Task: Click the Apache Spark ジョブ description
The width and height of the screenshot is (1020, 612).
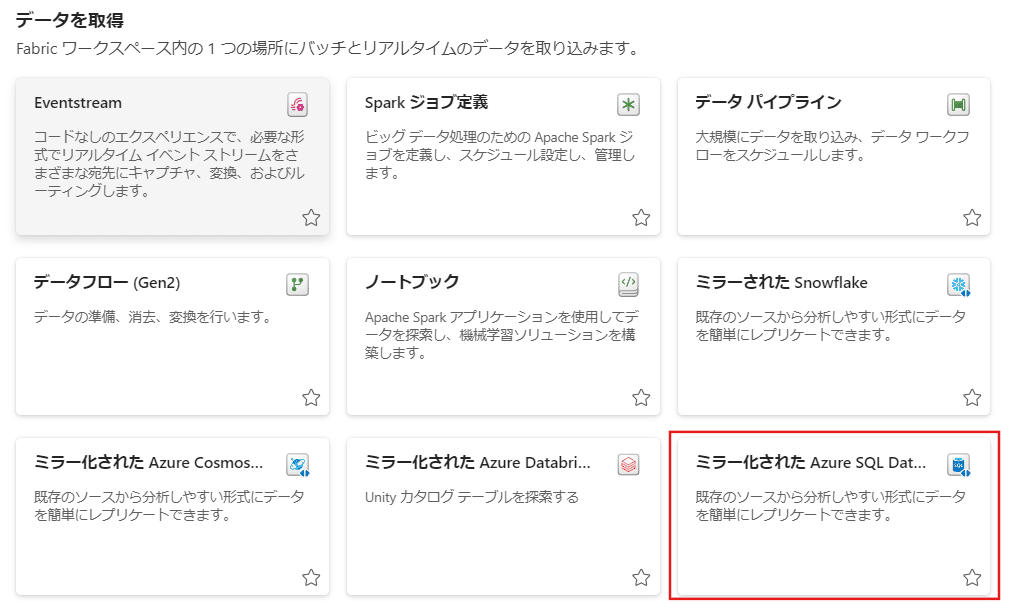Action: point(500,155)
